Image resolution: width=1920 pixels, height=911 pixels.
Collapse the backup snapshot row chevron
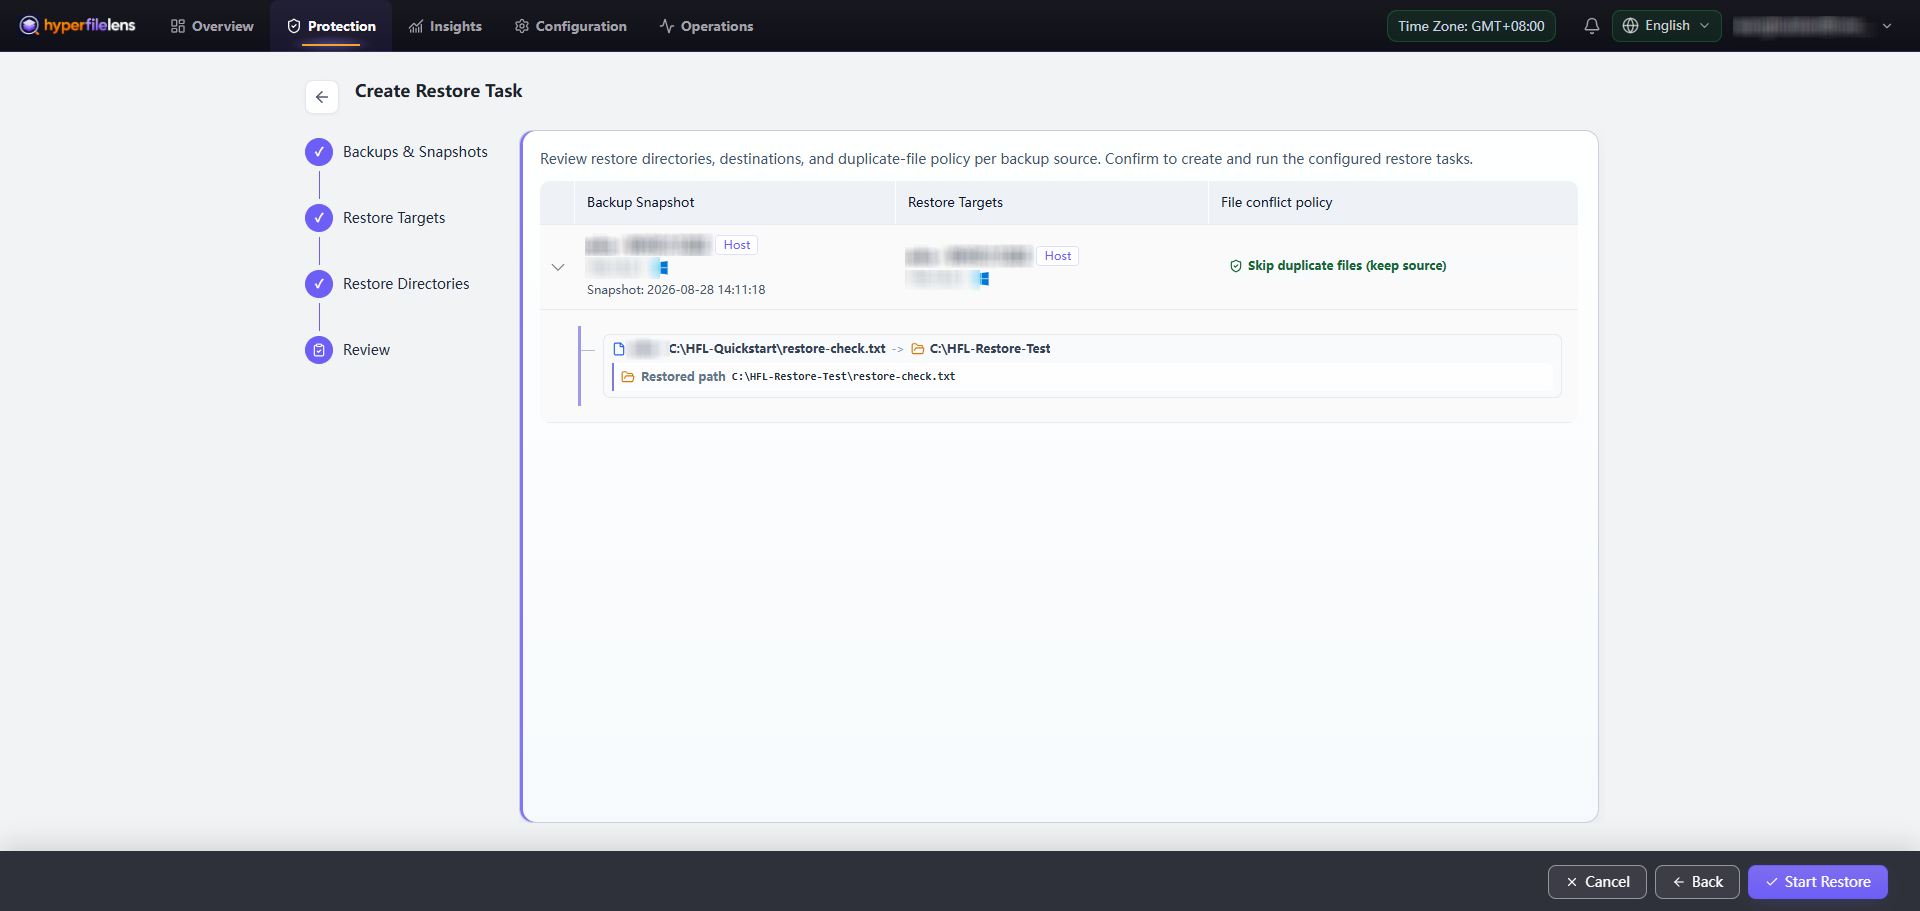(x=558, y=267)
